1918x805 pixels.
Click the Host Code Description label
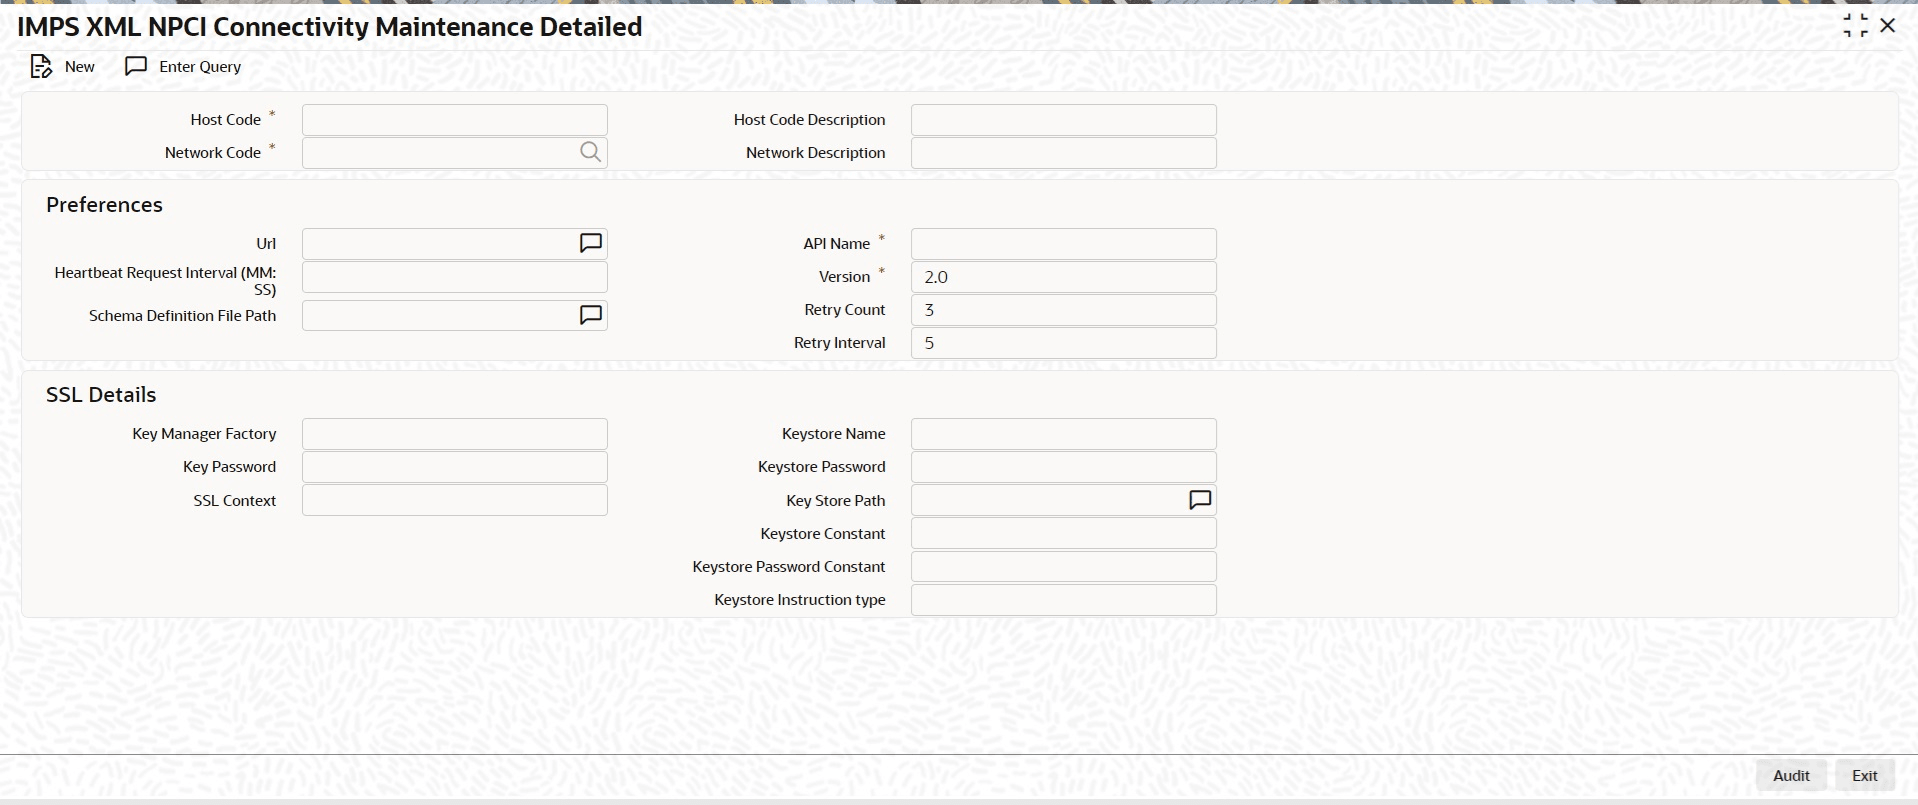coord(810,120)
